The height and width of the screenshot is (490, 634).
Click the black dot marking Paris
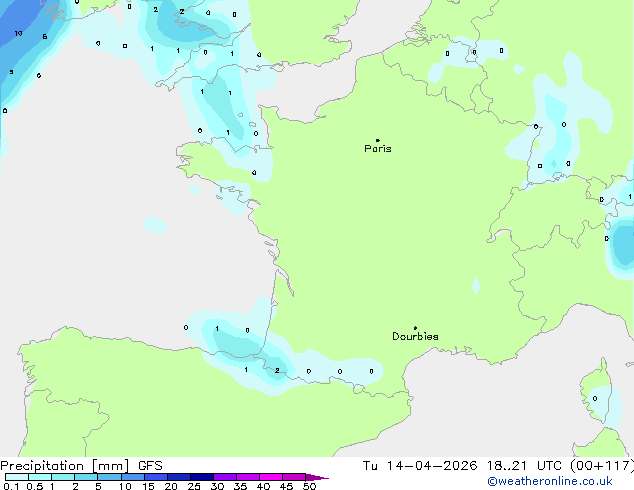pyautogui.click(x=378, y=140)
